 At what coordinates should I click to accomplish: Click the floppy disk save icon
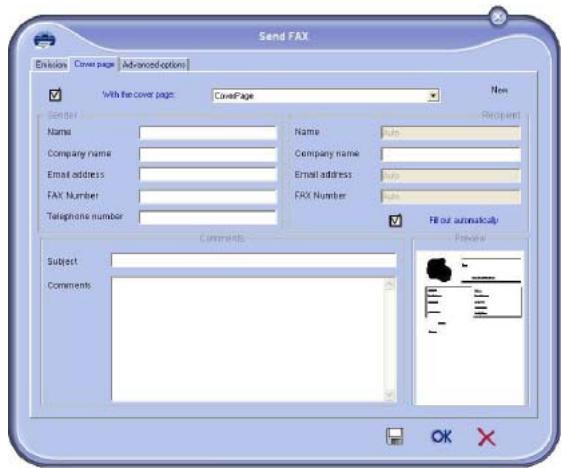(x=395, y=436)
